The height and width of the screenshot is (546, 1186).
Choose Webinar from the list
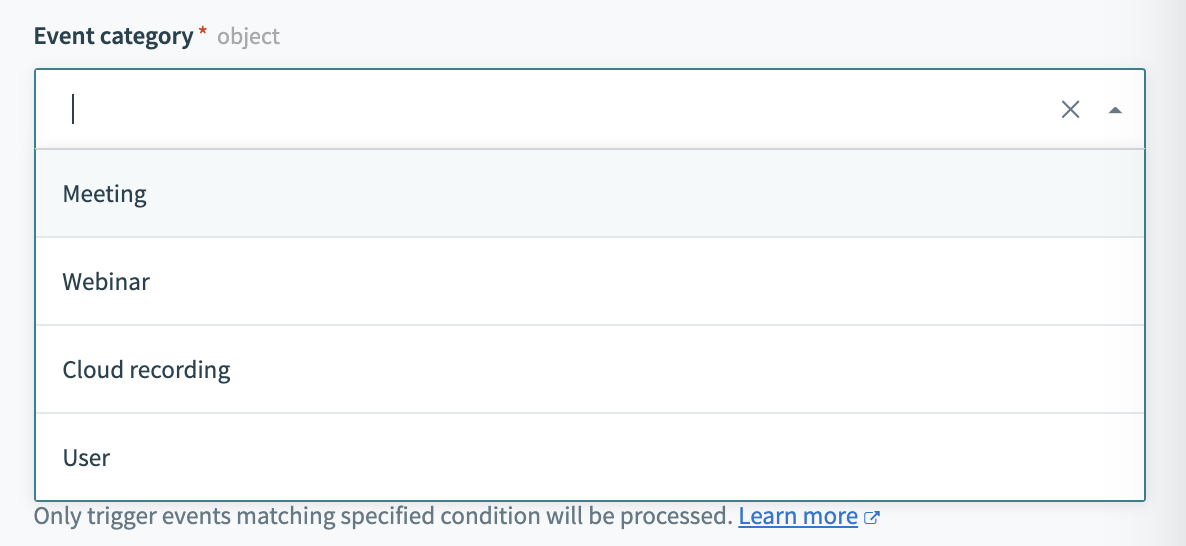pos(589,282)
